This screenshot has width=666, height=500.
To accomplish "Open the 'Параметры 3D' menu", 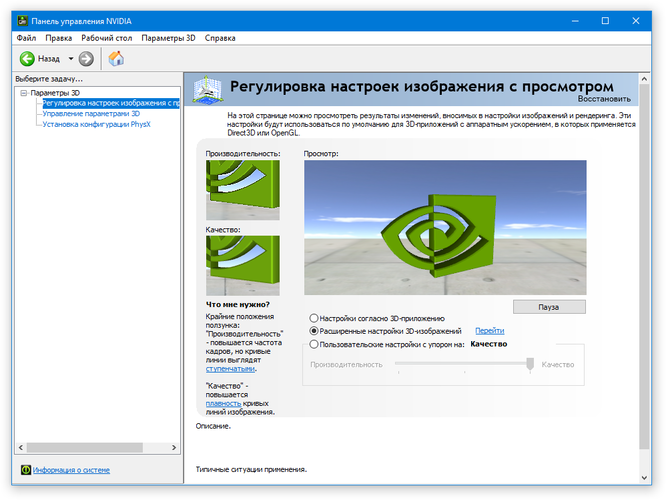I will (x=168, y=38).
